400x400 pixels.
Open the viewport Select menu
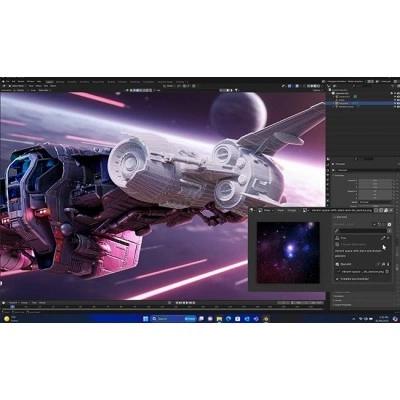coord(39,86)
